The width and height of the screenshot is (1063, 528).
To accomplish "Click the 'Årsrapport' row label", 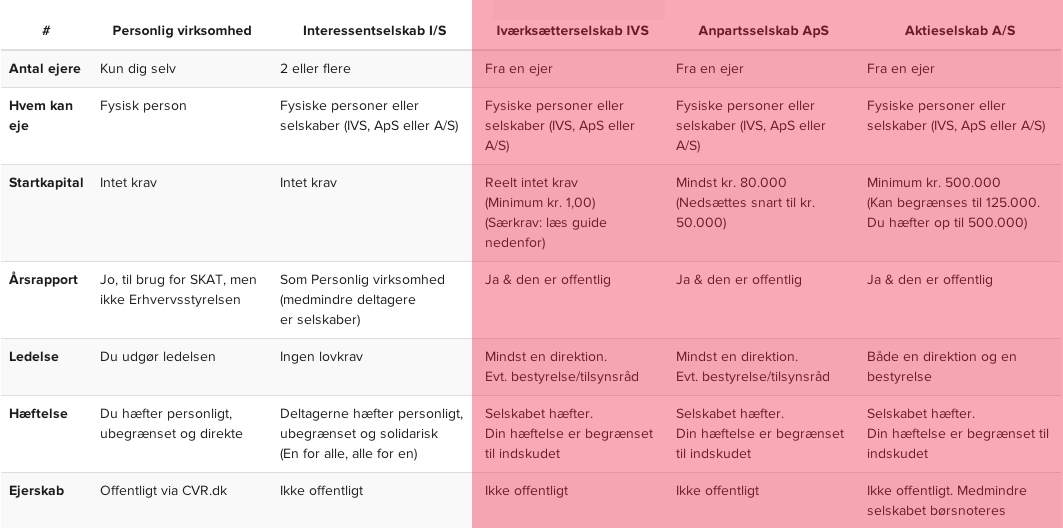I will [x=43, y=280].
